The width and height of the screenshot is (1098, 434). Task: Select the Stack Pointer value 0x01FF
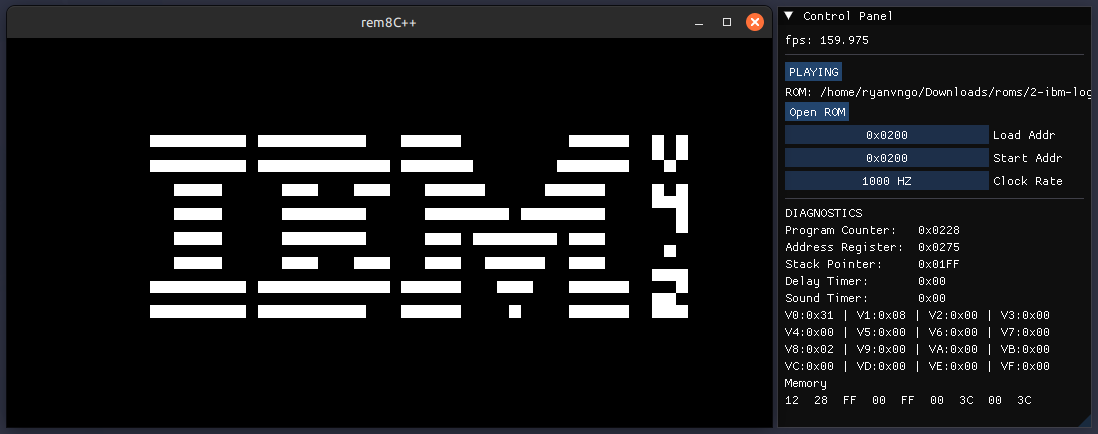[x=939, y=264]
